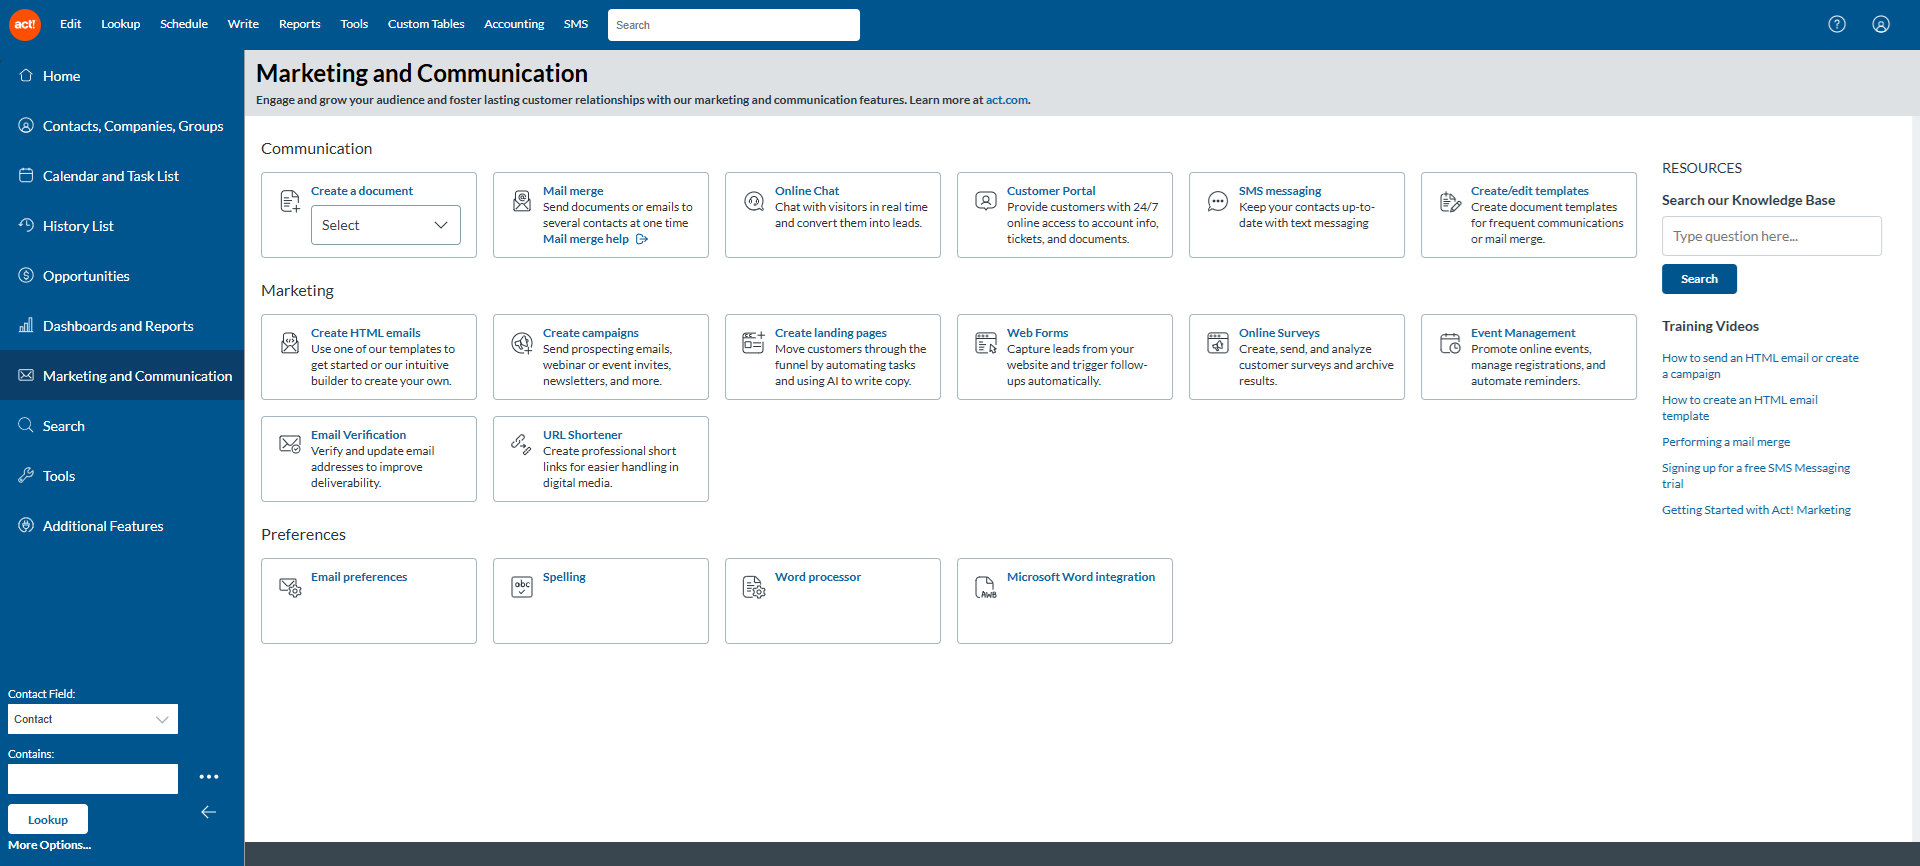Image resolution: width=1920 pixels, height=866 pixels.
Task: Click the Lookup button
Action: (48, 819)
